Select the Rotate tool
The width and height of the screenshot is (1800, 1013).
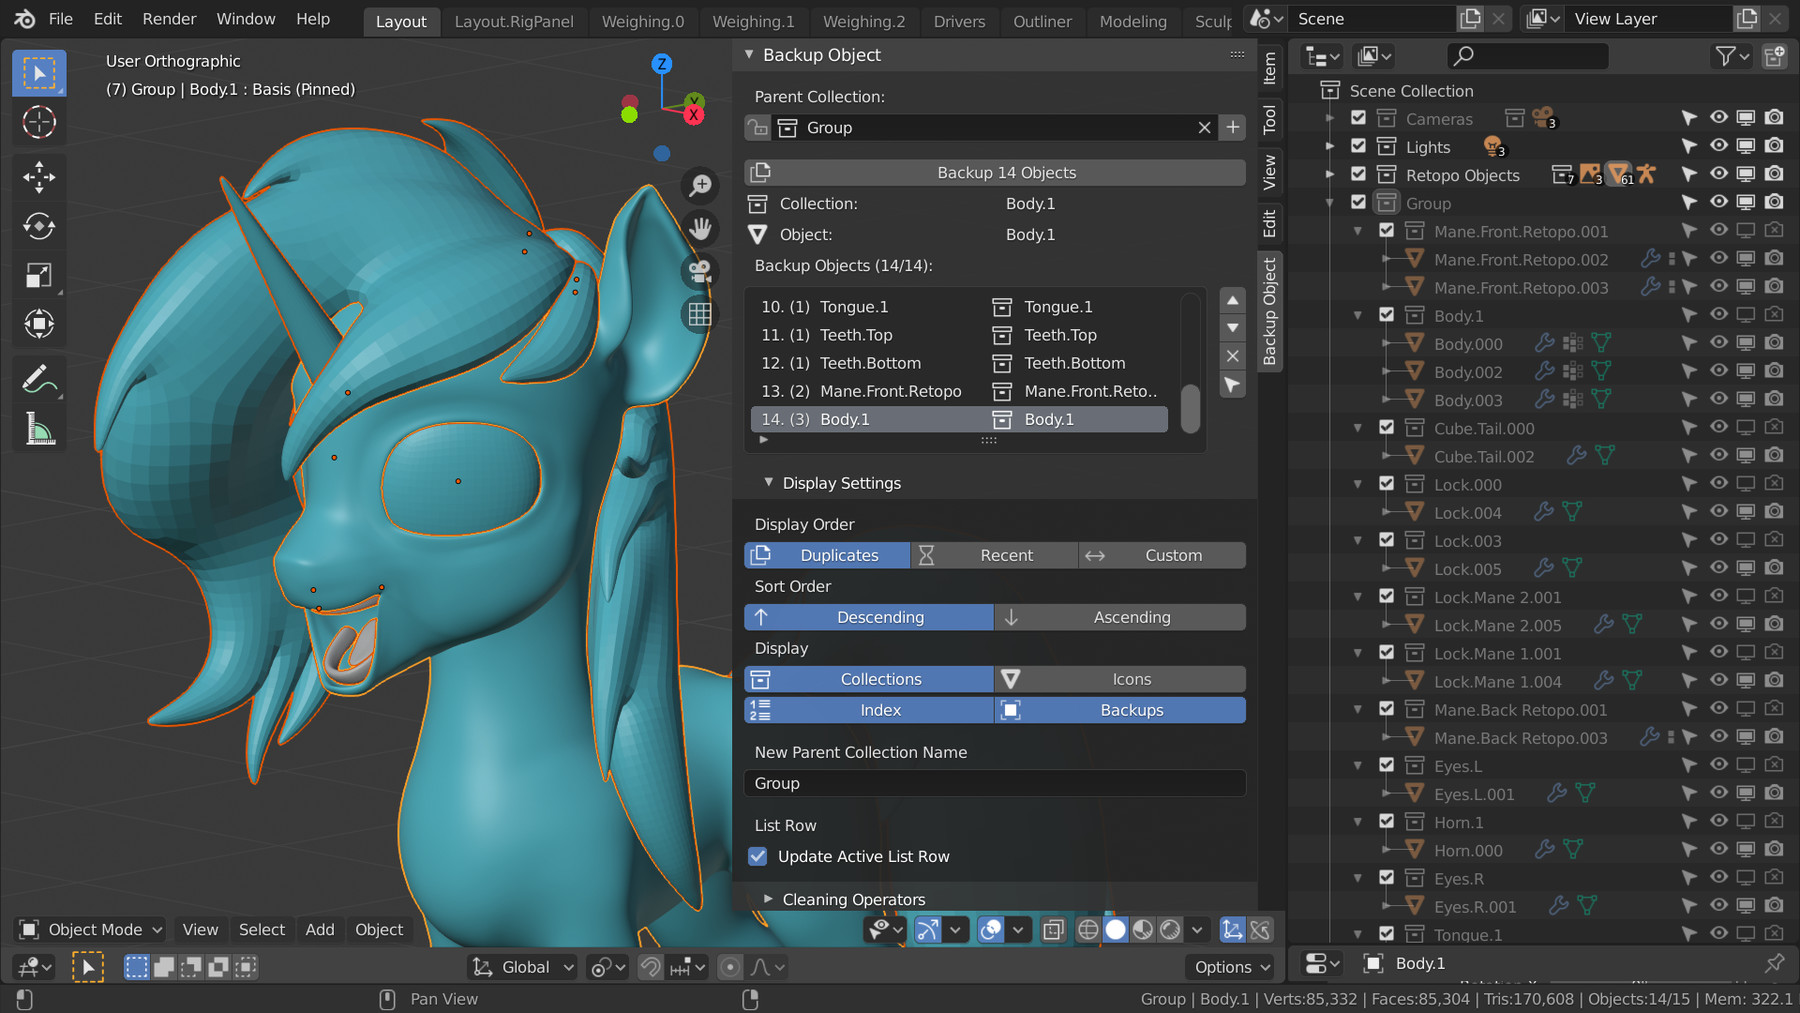point(38,226)
